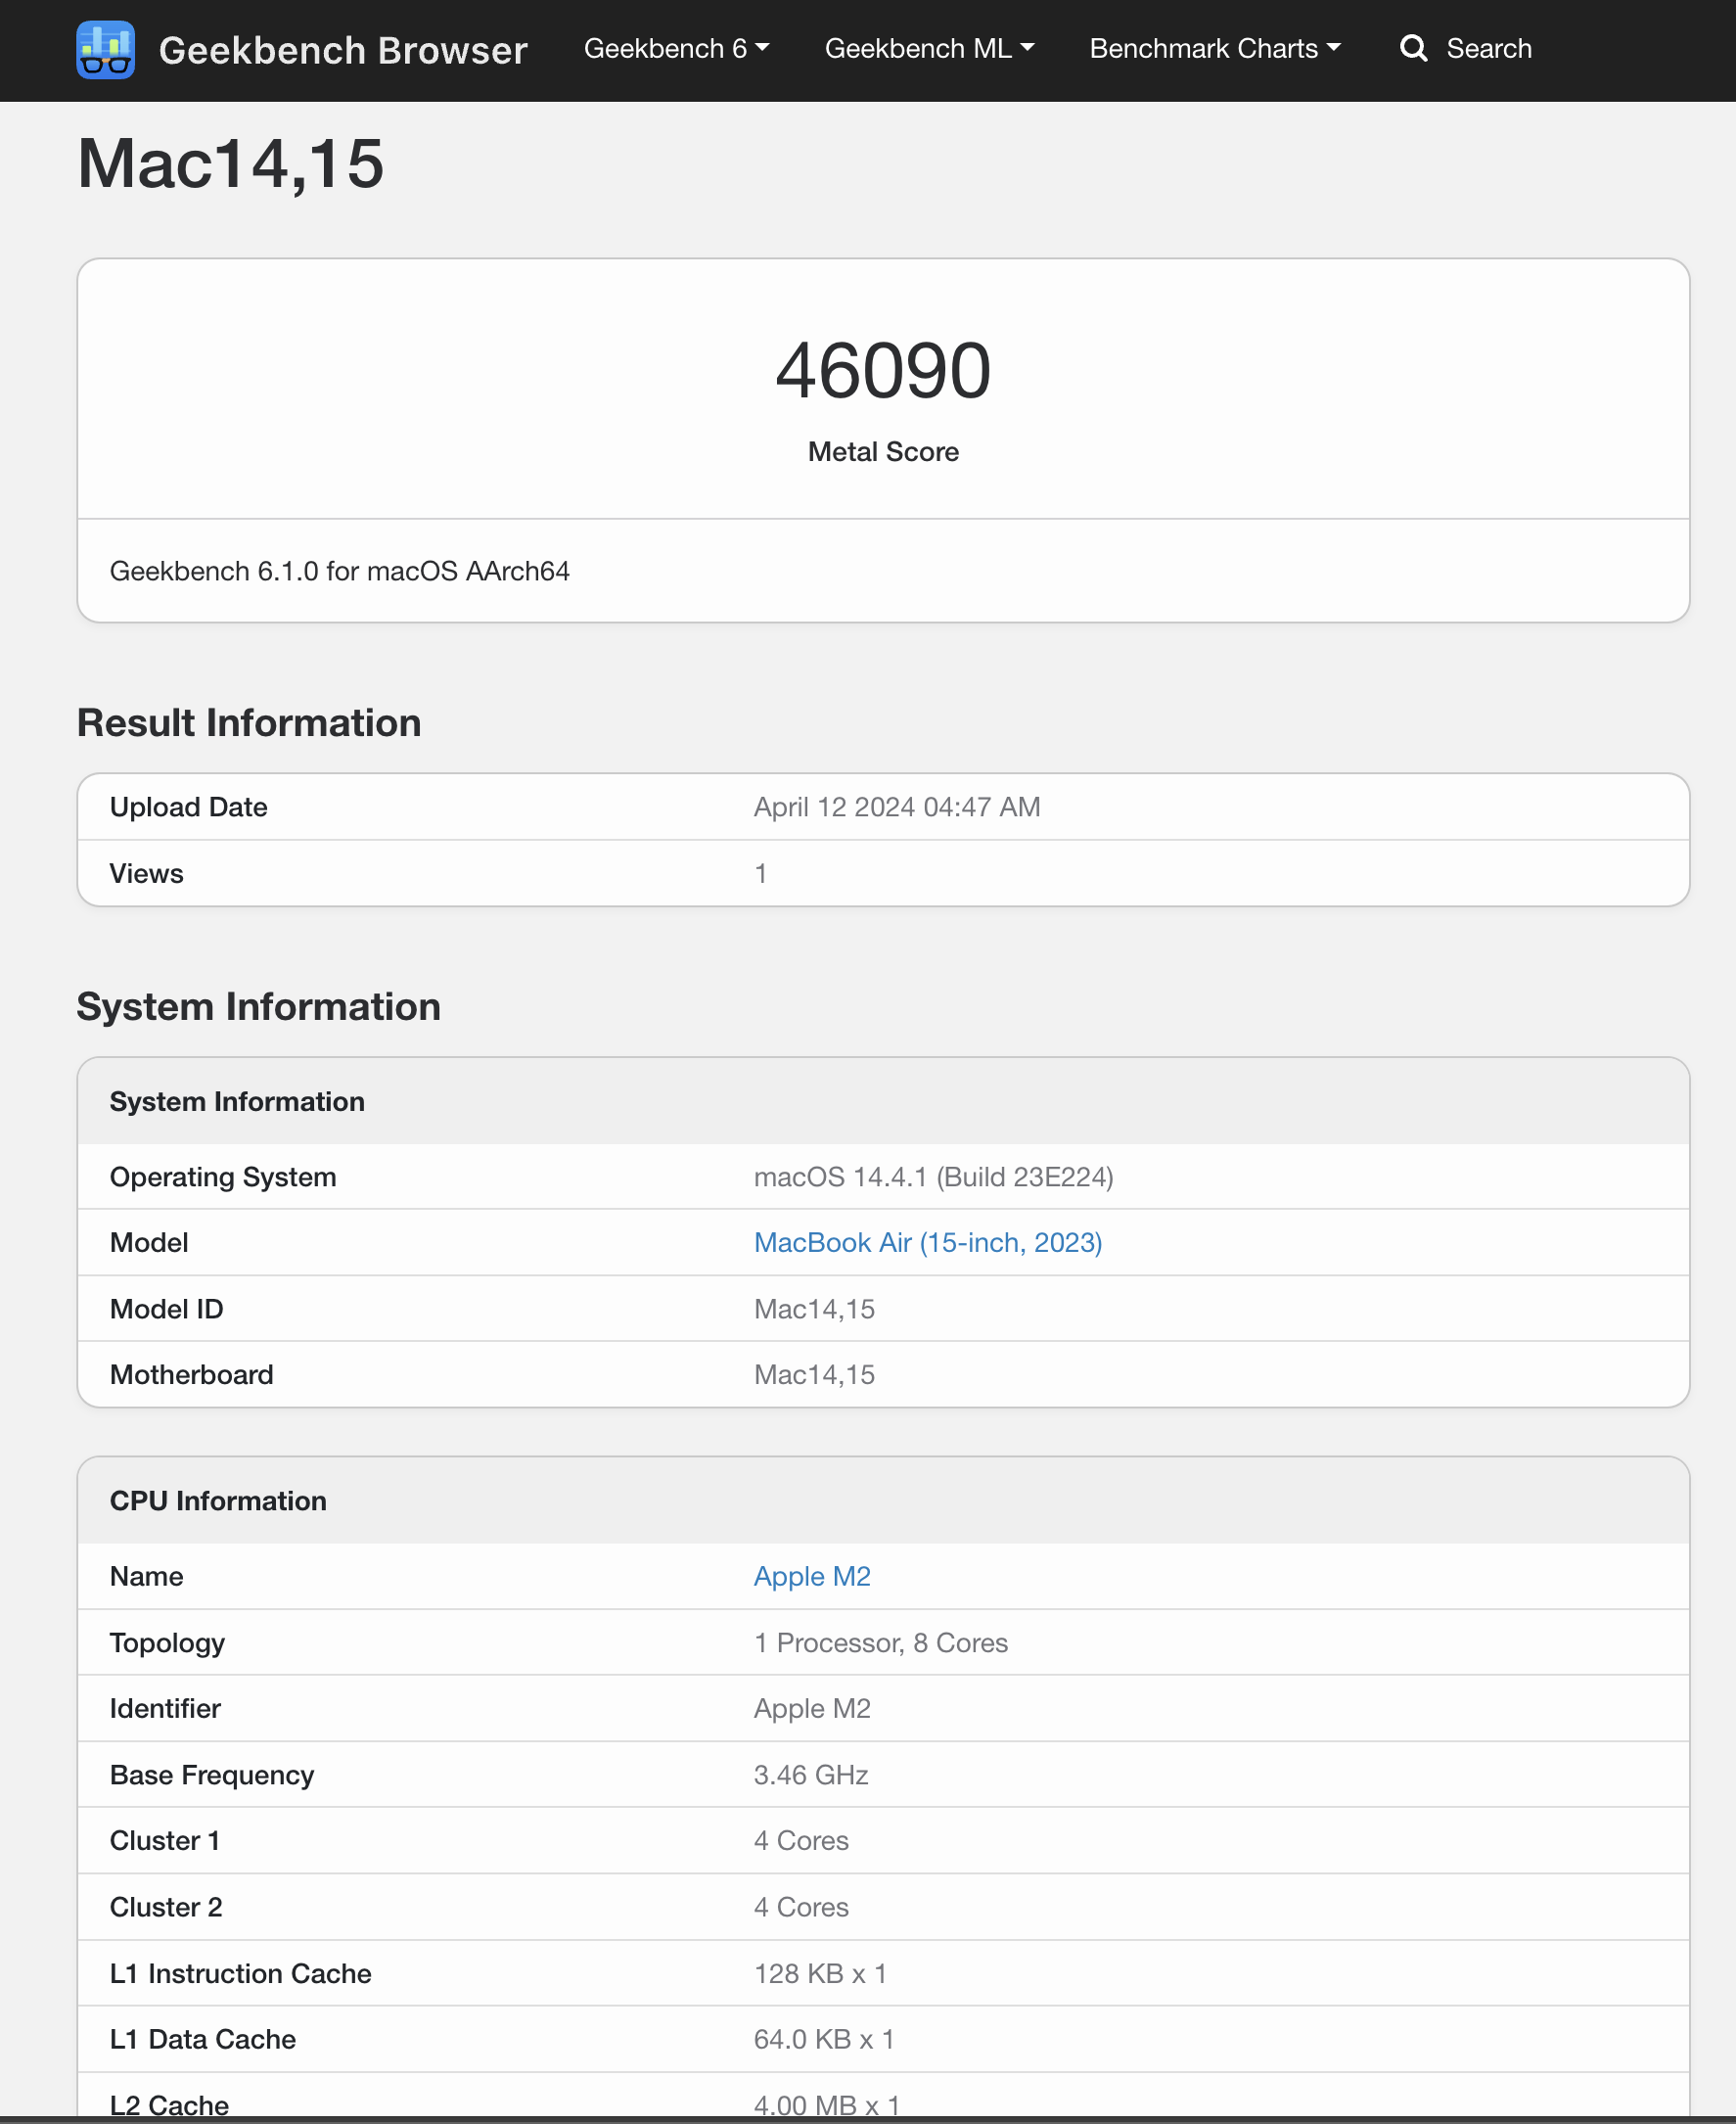Click the System Information section heading
Image resolution: width=1736 pixels, height=2124 pixels.
(x=258, y=1007)
